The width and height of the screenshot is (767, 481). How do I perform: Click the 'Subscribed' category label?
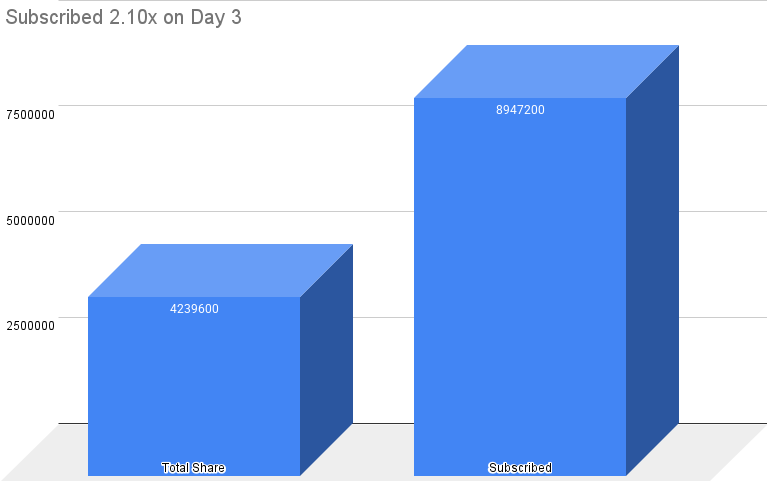[520, 468]
